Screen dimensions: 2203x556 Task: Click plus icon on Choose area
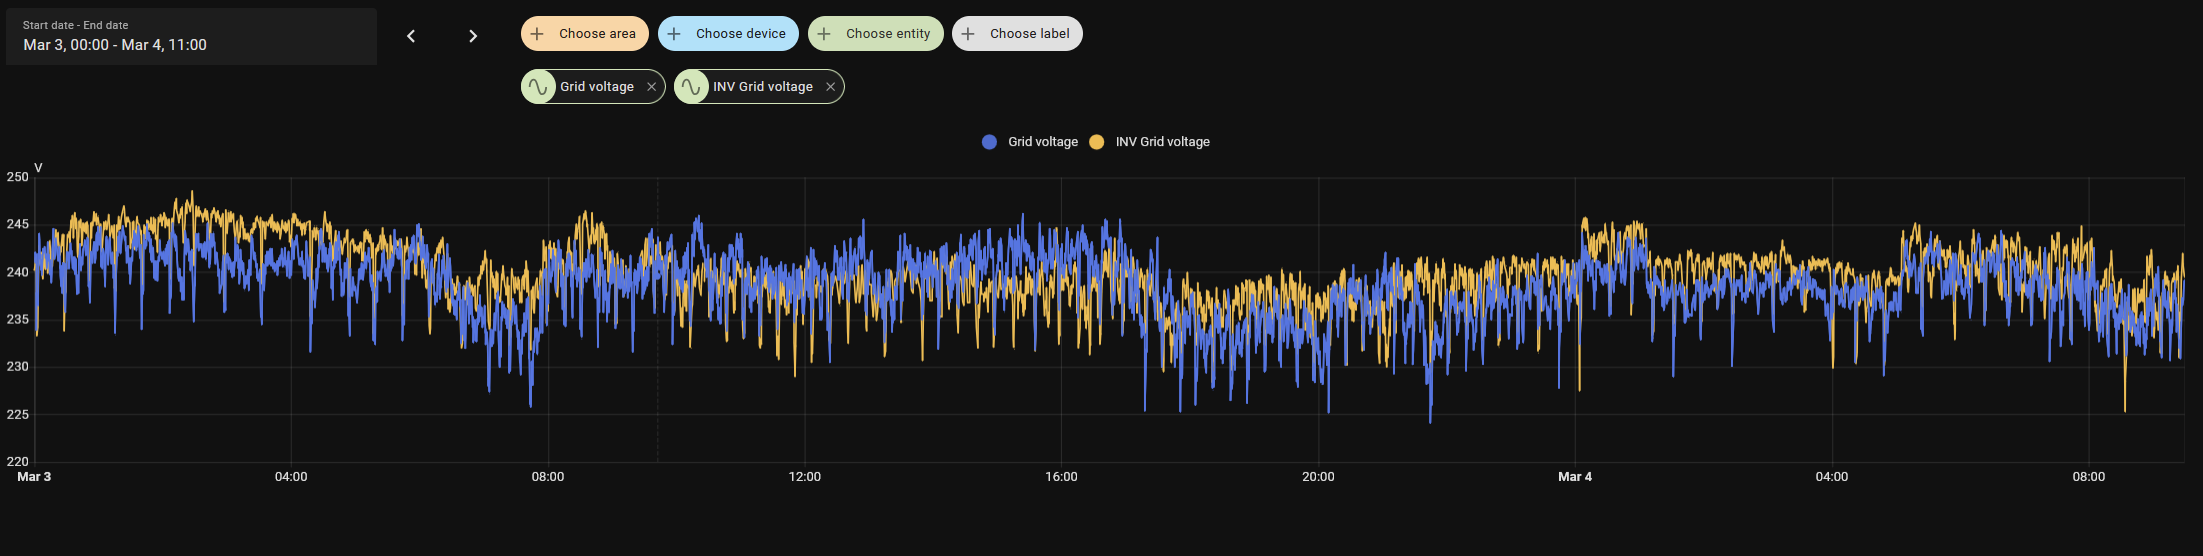tap(537, 34)
